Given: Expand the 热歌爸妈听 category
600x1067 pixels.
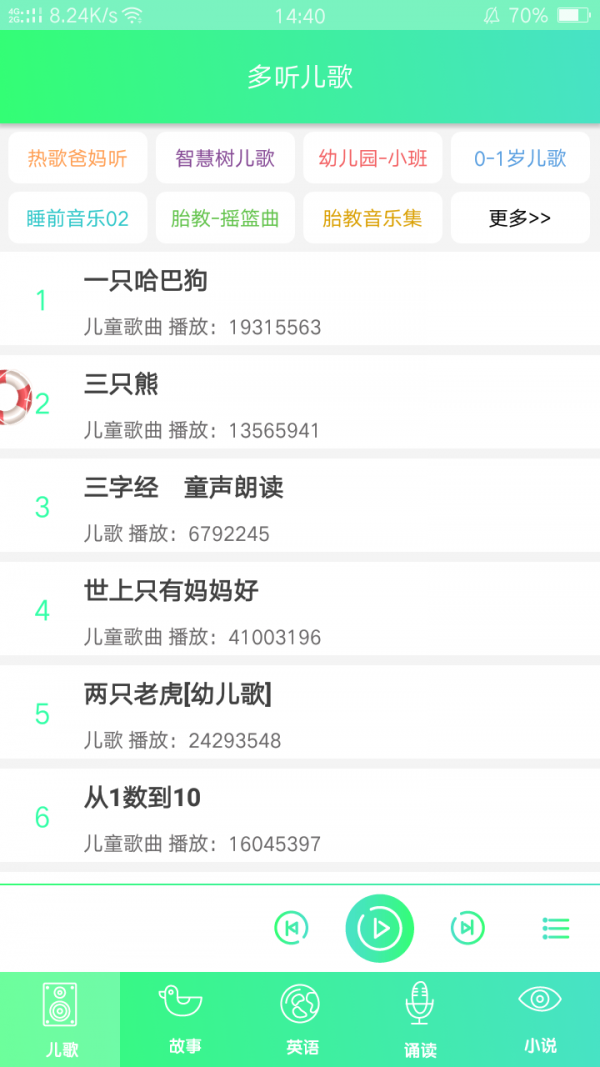Looking at the screenshot, I should 77,158.
